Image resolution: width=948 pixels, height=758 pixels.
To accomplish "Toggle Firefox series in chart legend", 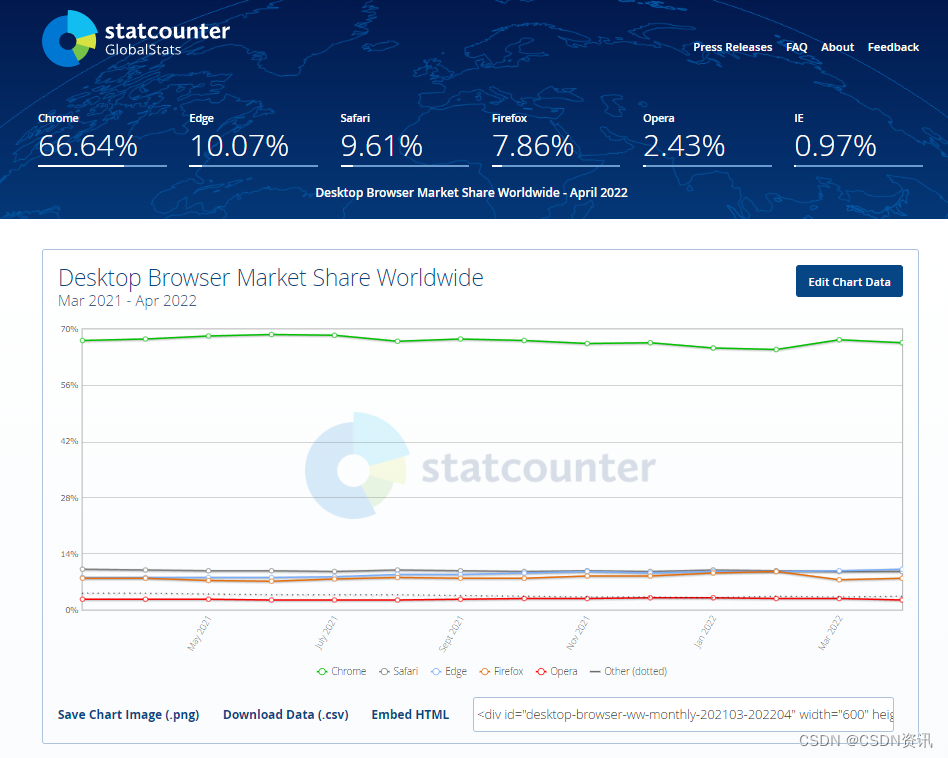I will coord(501,672).
